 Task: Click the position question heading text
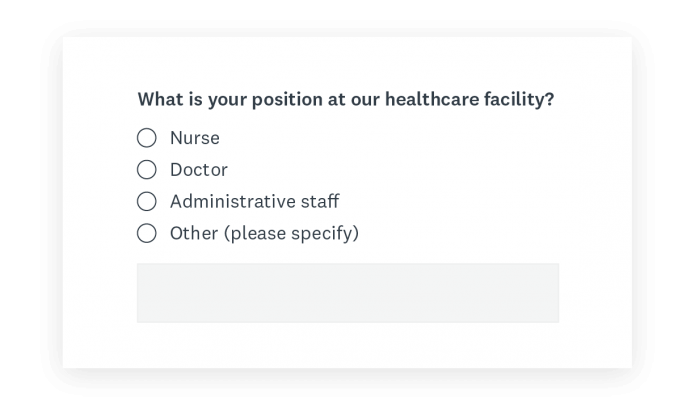click(x=346, y=100)
